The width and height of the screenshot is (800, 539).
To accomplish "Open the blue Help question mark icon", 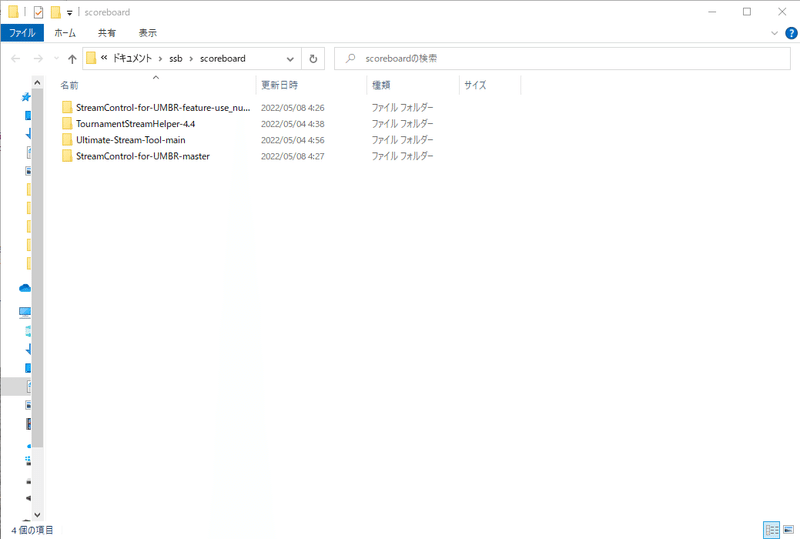I will pos(791,33).
